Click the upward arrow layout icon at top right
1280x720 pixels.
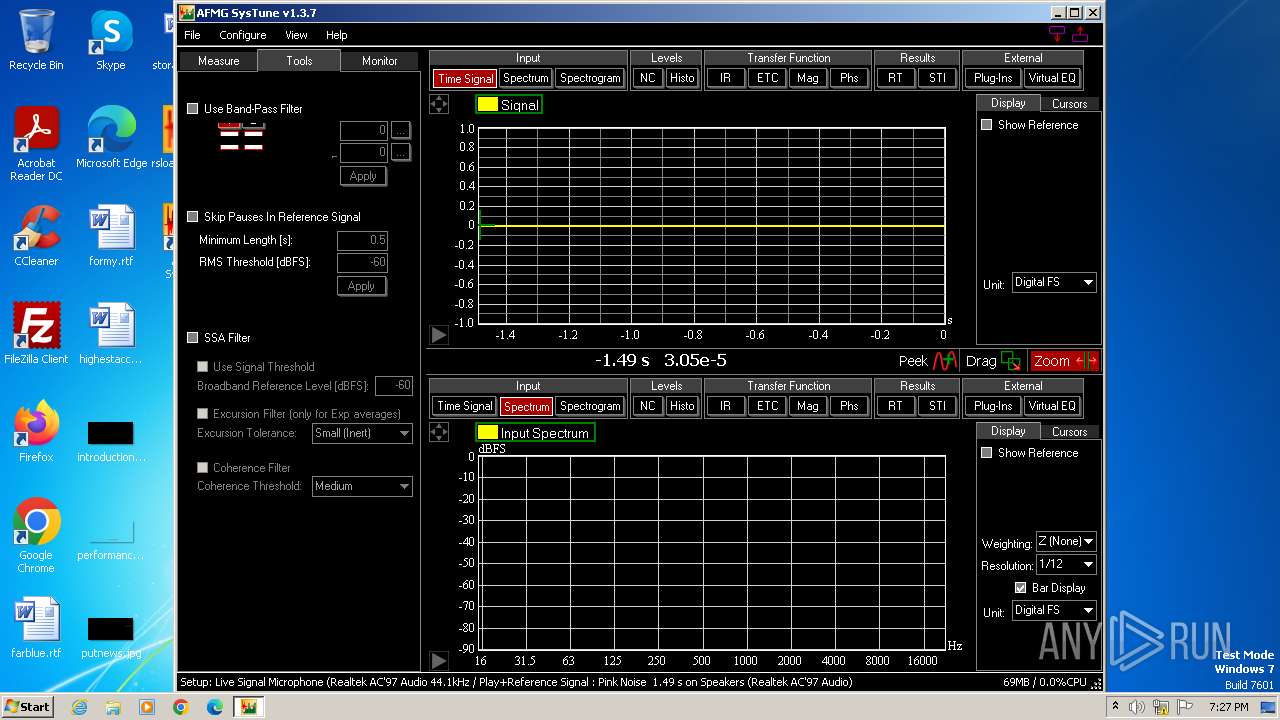point(1080,34)
